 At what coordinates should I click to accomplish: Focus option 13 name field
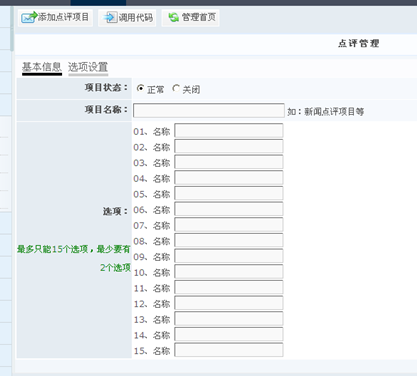(229, 319)
